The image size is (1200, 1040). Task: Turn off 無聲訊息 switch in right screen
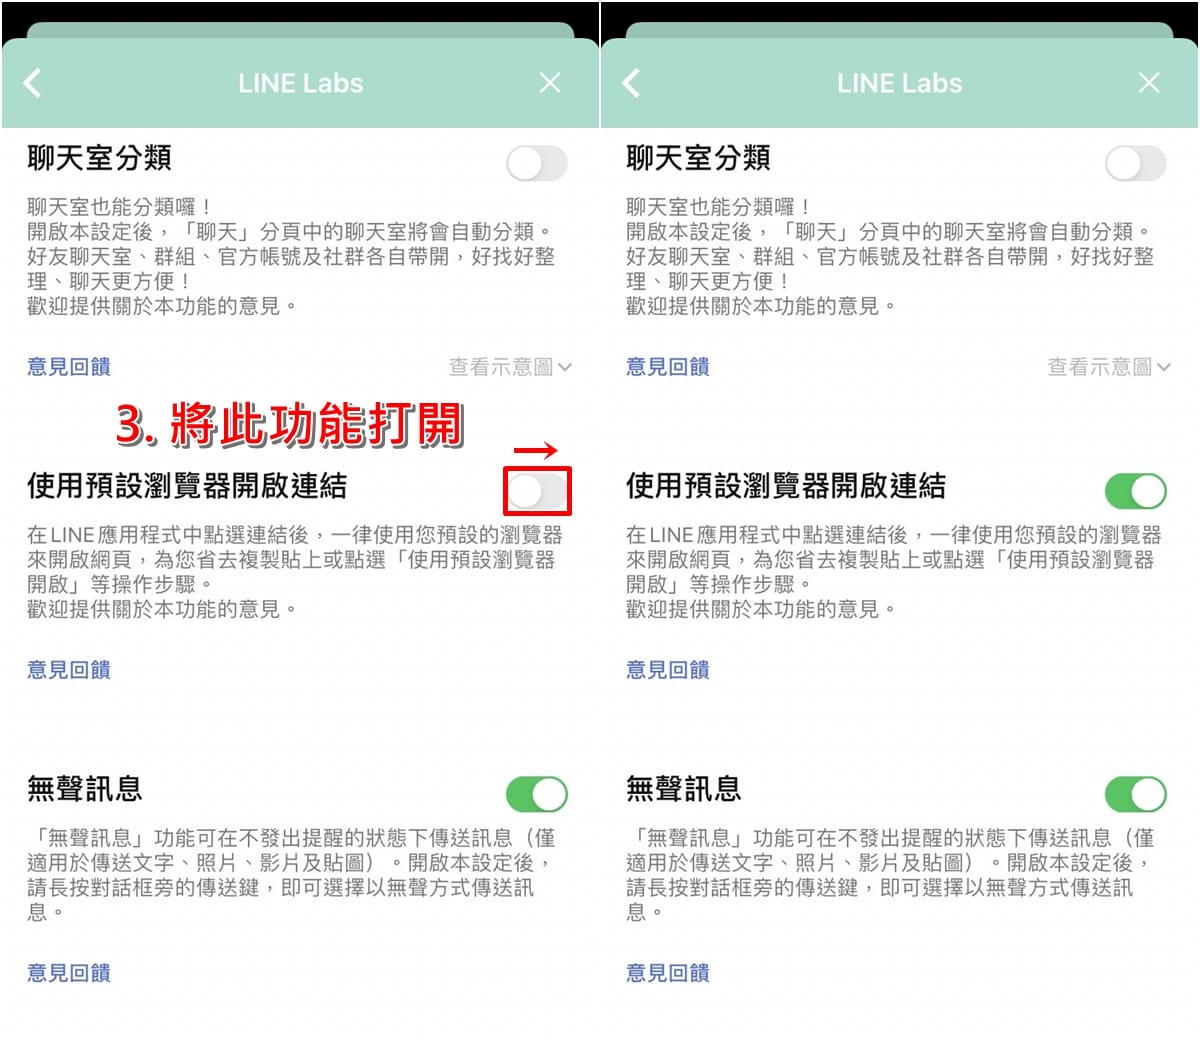pos(1136,794)
